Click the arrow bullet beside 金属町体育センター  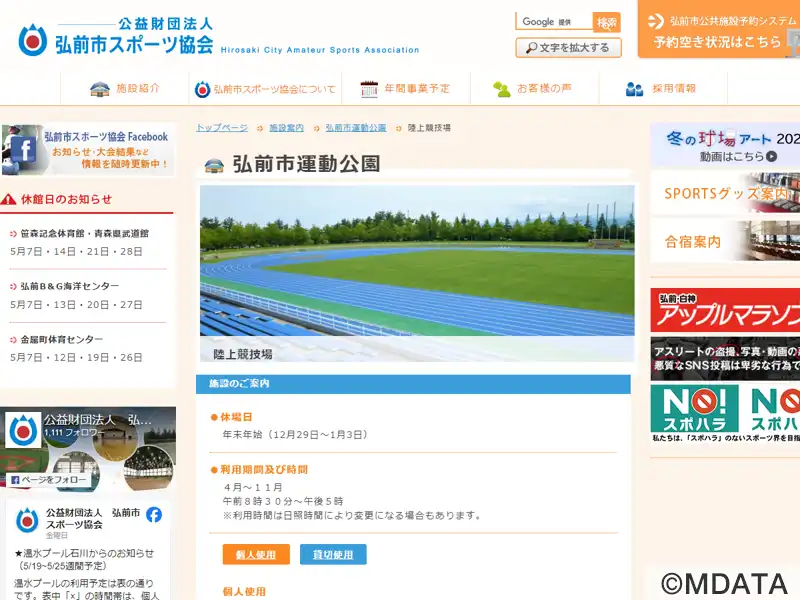(x=13, y=340)
